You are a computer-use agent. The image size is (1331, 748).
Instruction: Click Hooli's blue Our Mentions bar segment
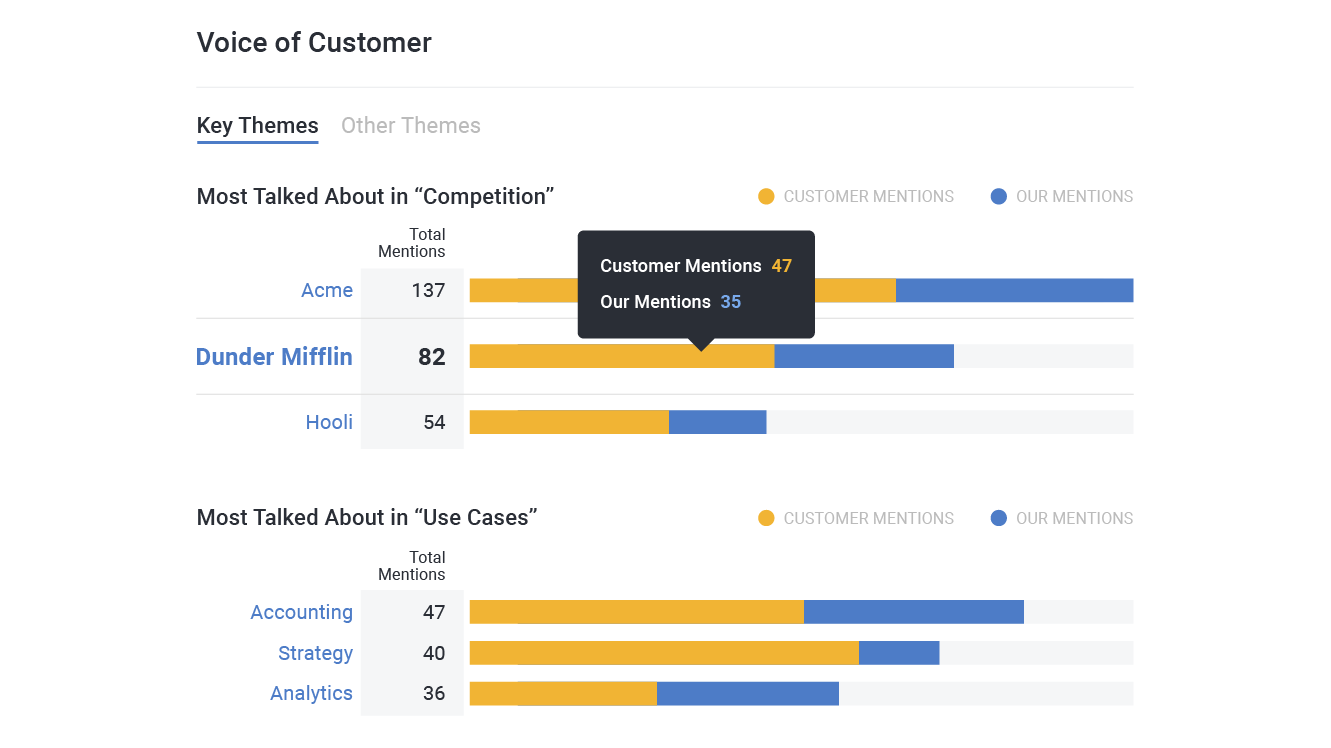pos(717,423)
